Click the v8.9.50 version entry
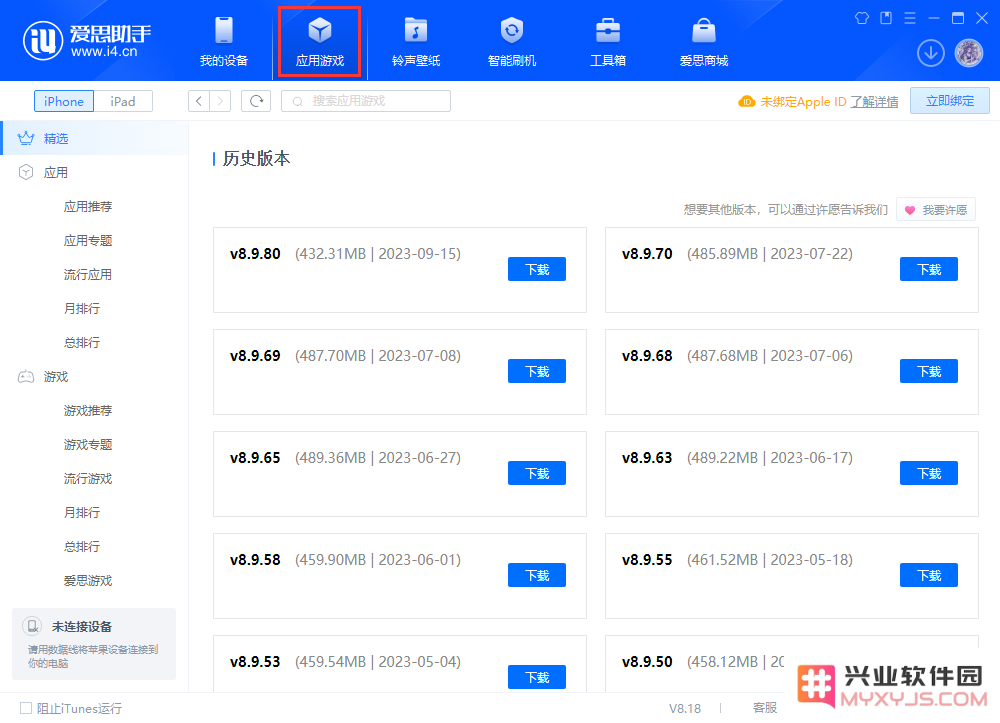 647,662
